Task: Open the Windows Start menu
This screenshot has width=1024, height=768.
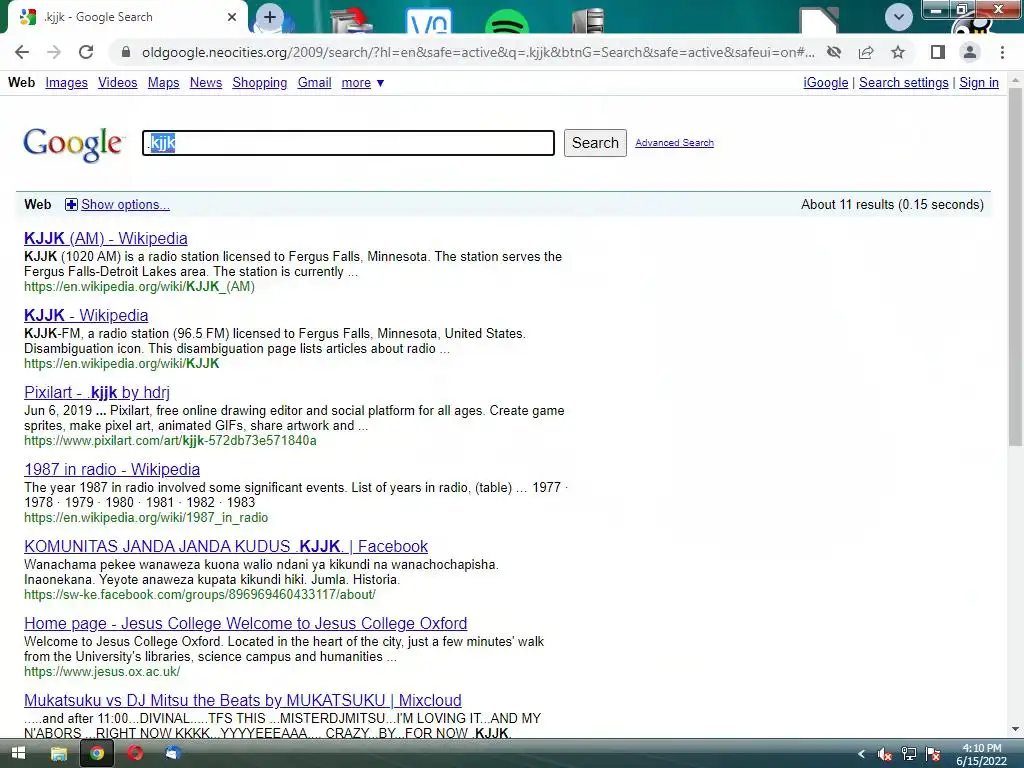Action: (18, 754)
